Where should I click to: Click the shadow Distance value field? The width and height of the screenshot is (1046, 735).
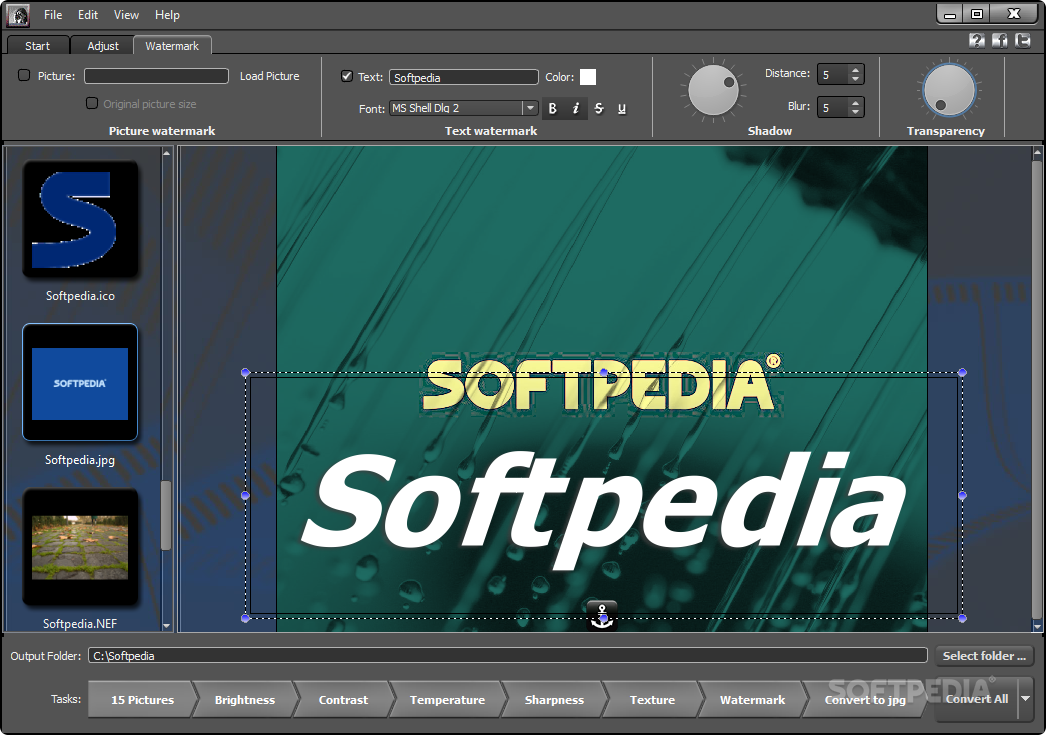pyautogui.click(x=833, y=74)
